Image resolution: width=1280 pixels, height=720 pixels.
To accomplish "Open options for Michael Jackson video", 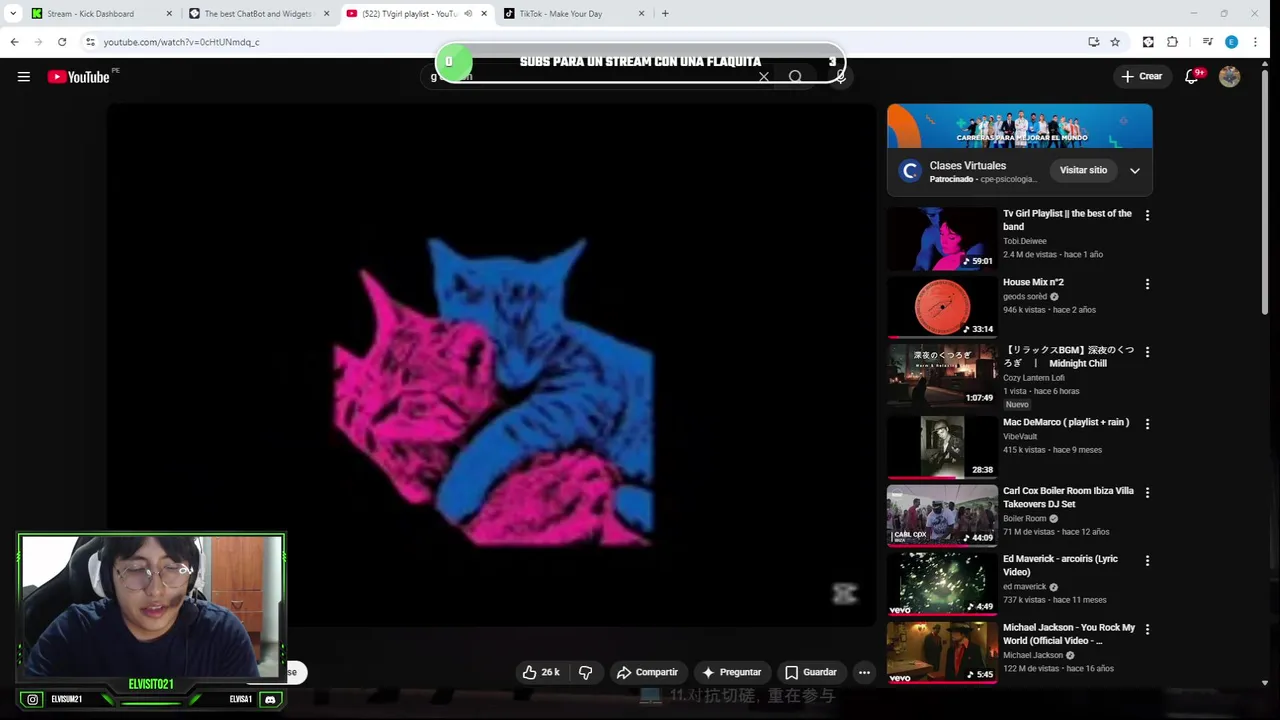I will click(x=1147, y=629).
